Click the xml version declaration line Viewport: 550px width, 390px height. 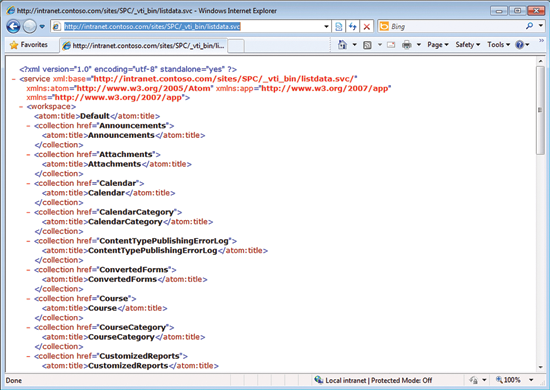pyautogui.click(x=128, y=69)
